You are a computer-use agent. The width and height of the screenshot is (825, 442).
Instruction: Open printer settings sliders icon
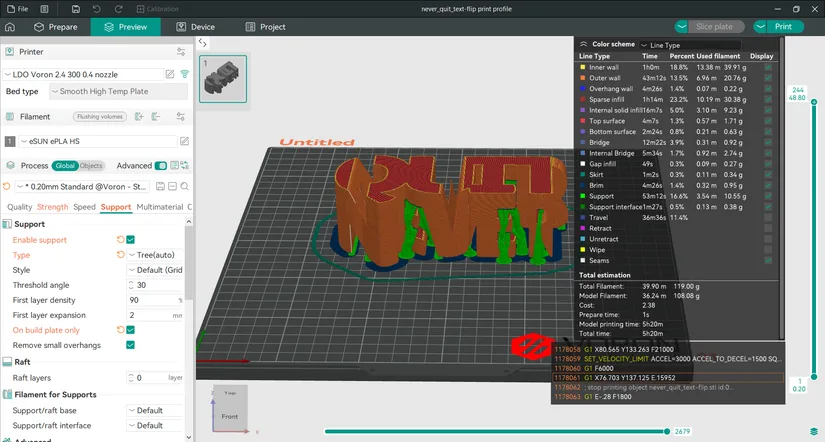point(181,52)
